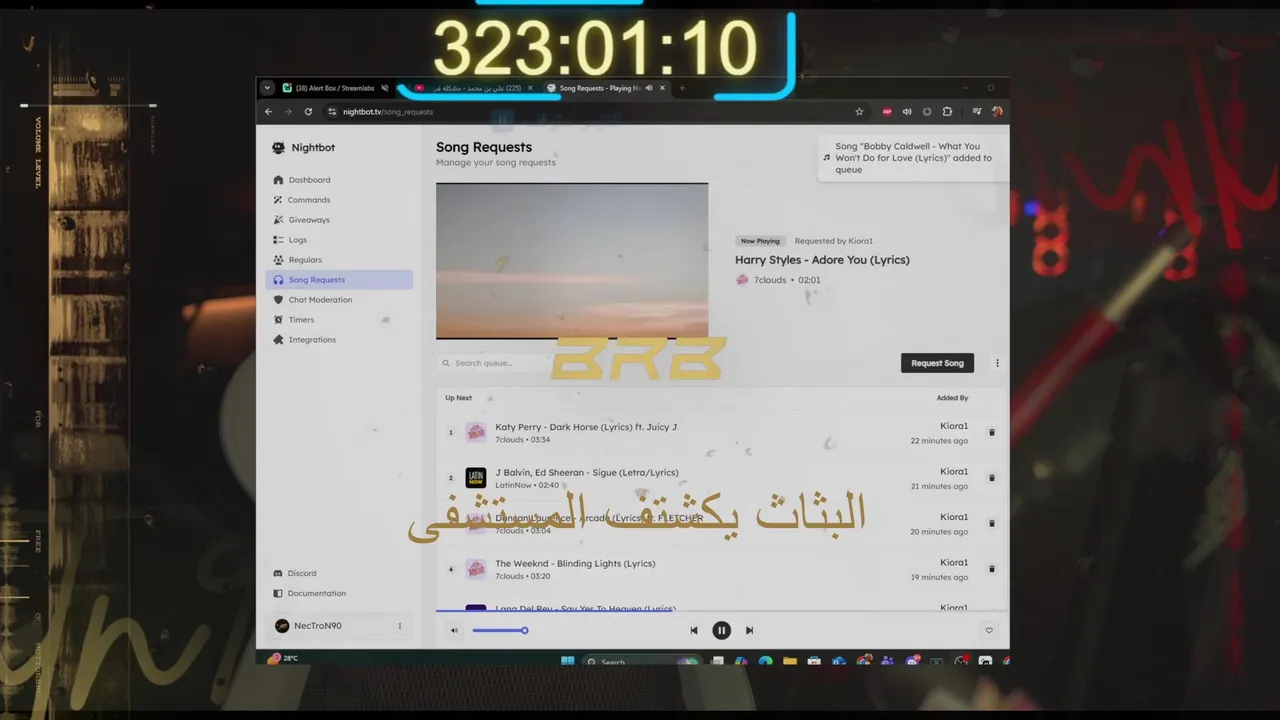The image size is (1280, 720).
Task: Pause the currently playing song
Action: click(x=721, y=630)
